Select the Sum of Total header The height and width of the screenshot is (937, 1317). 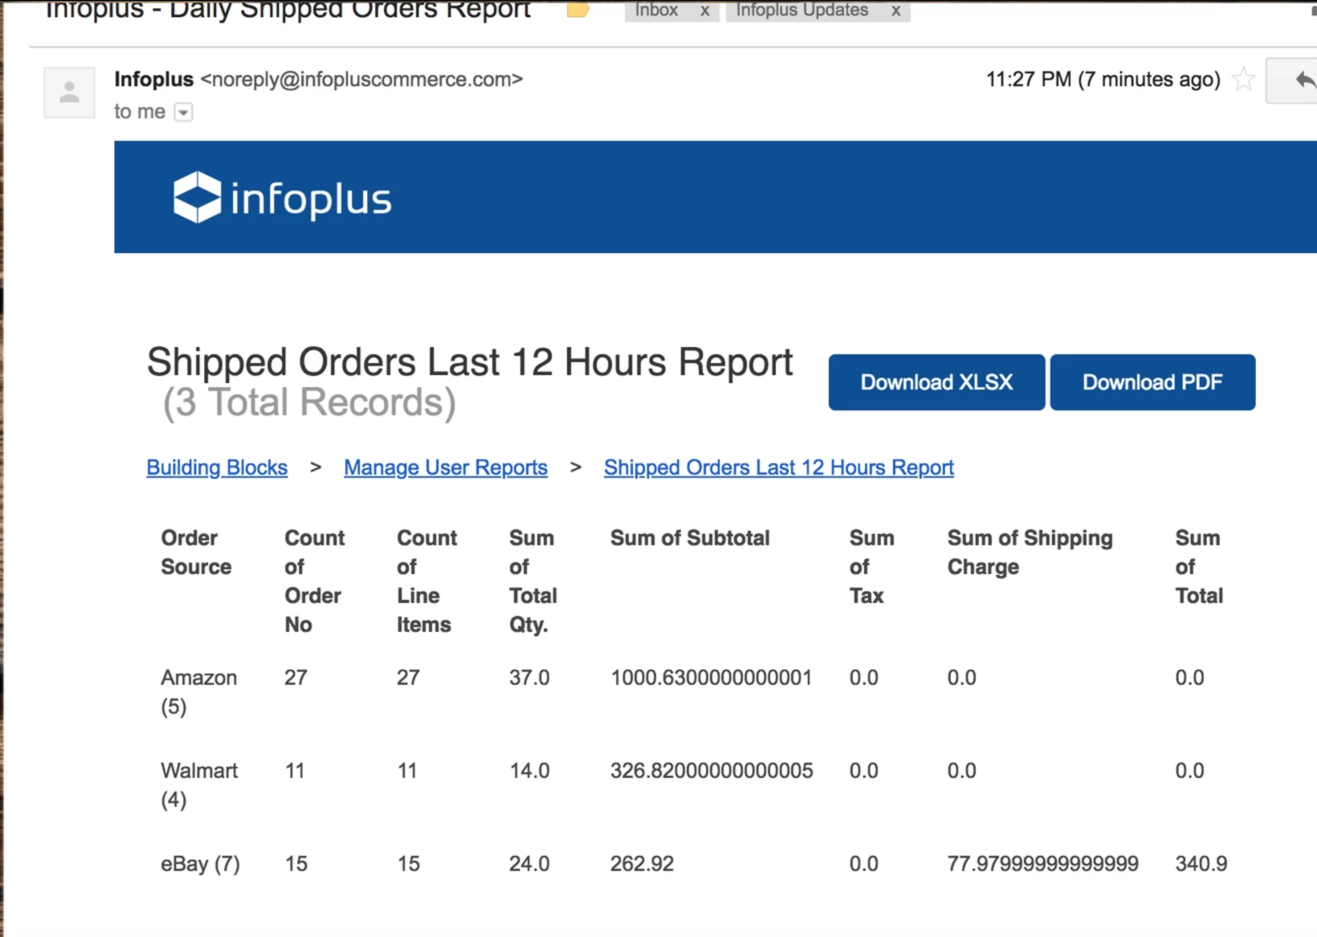(x=1199, y=567)
